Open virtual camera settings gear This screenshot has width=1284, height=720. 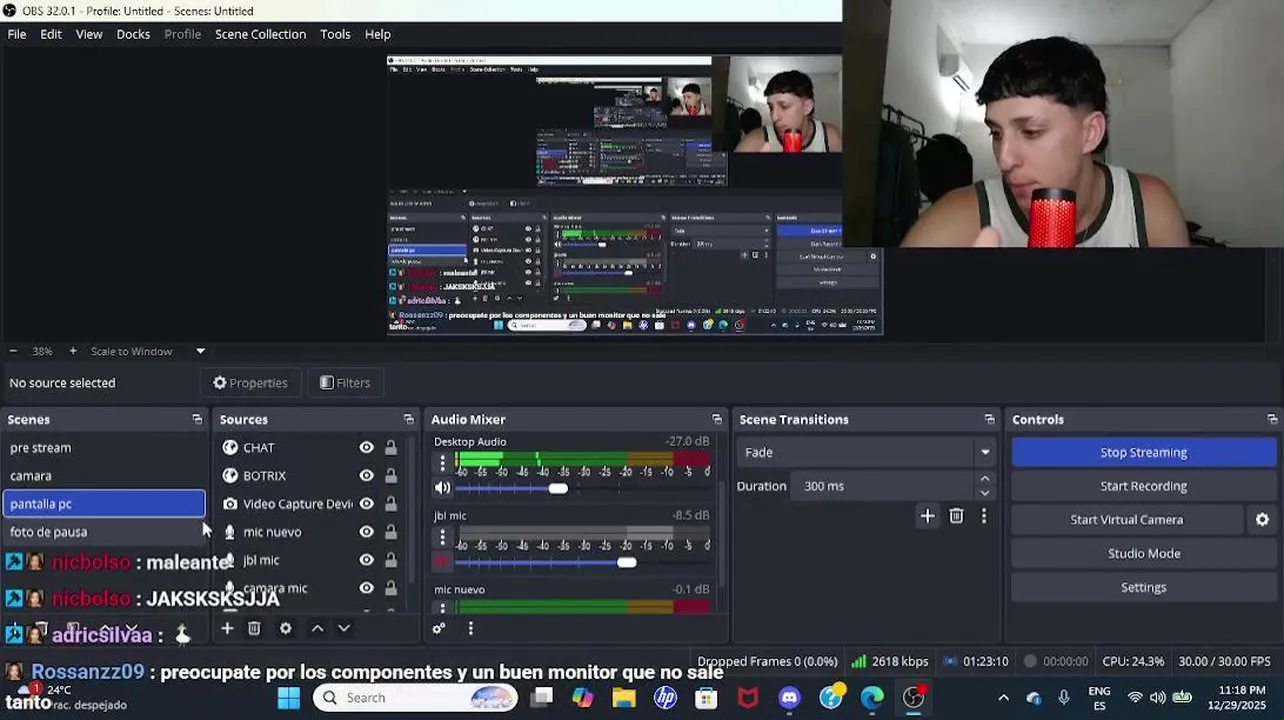[x=1262, y=519]
